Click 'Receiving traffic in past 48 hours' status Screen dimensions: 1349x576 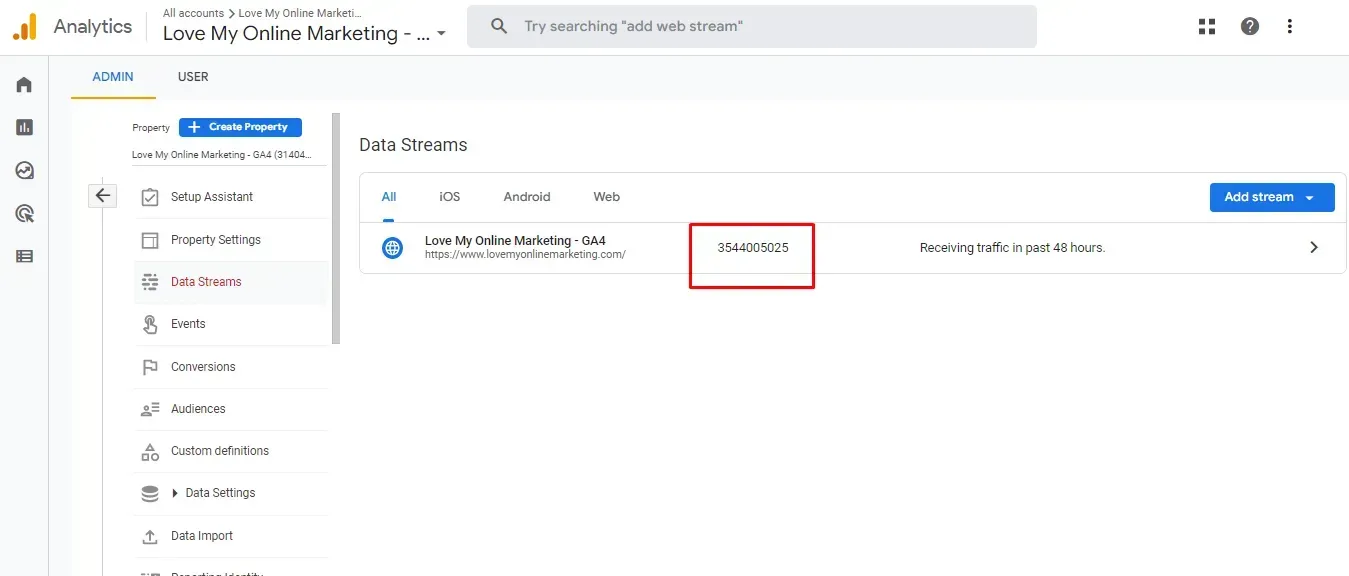[x=1012, y=248]
